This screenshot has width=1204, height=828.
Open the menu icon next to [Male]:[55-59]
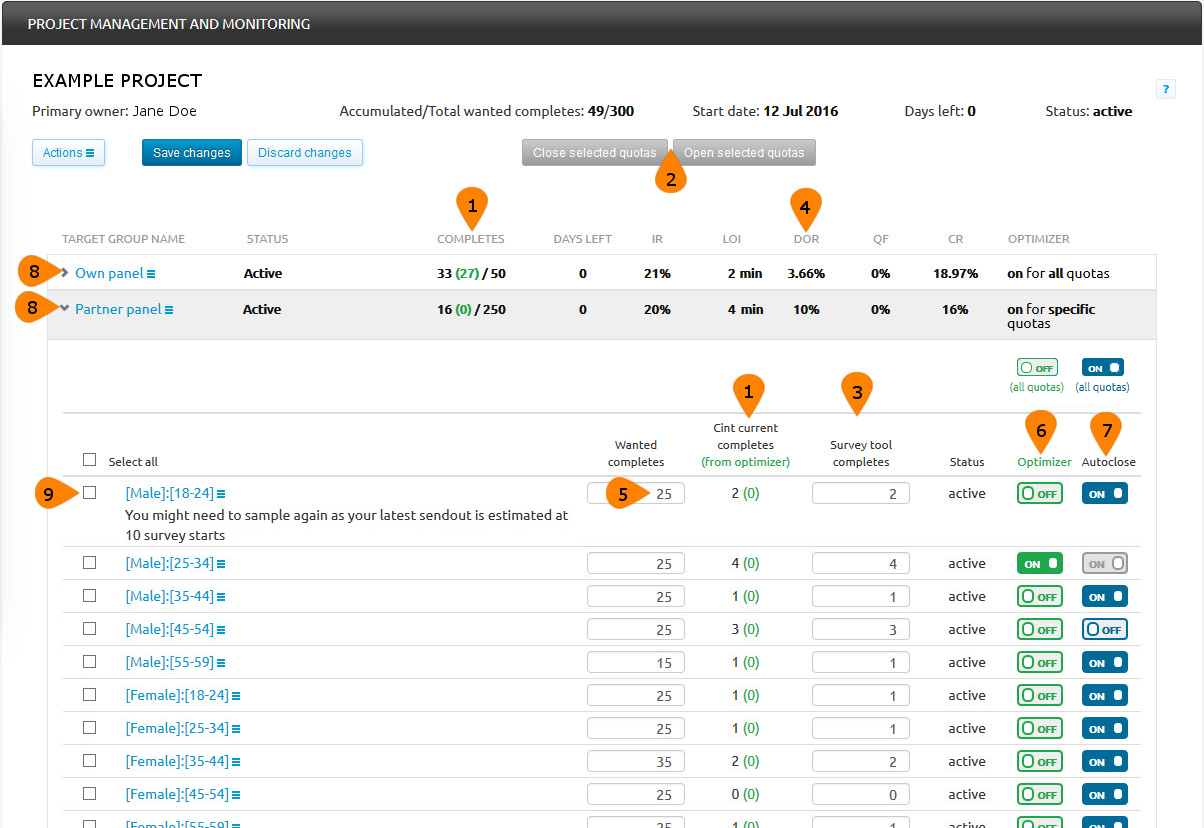221,663
